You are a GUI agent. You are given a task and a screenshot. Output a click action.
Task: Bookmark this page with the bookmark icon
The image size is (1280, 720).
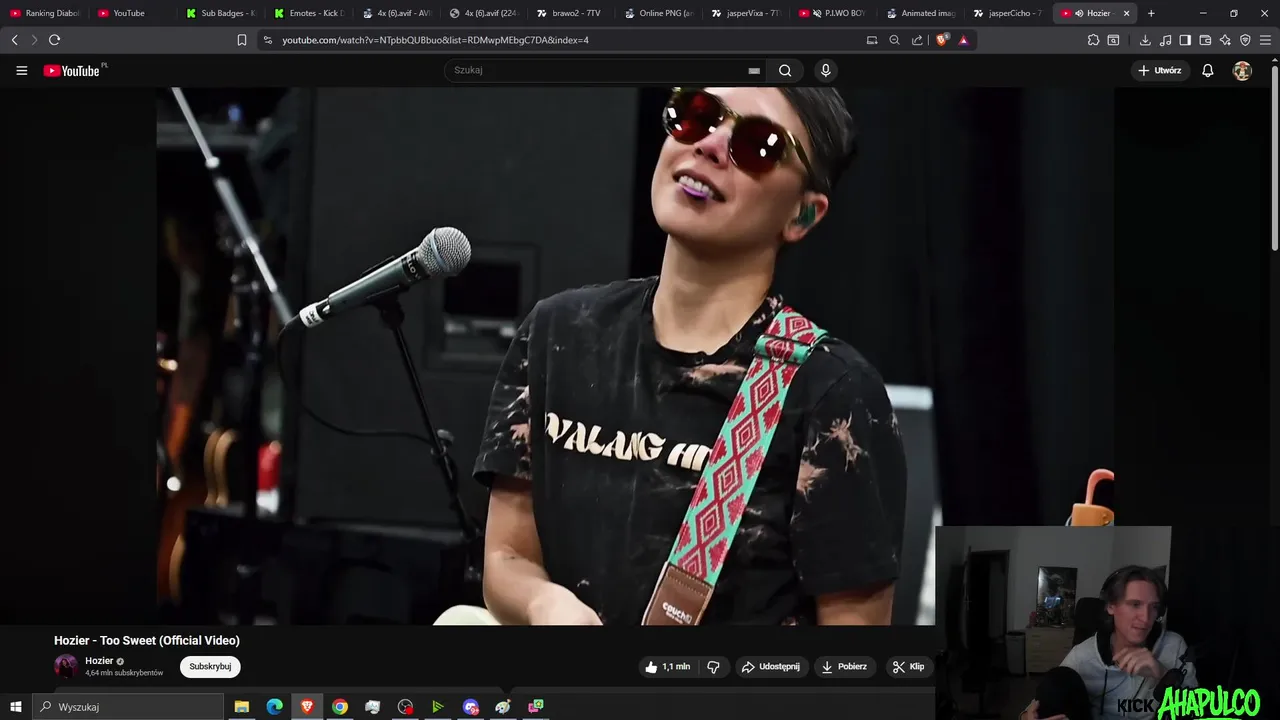click(x=241, y=40)
